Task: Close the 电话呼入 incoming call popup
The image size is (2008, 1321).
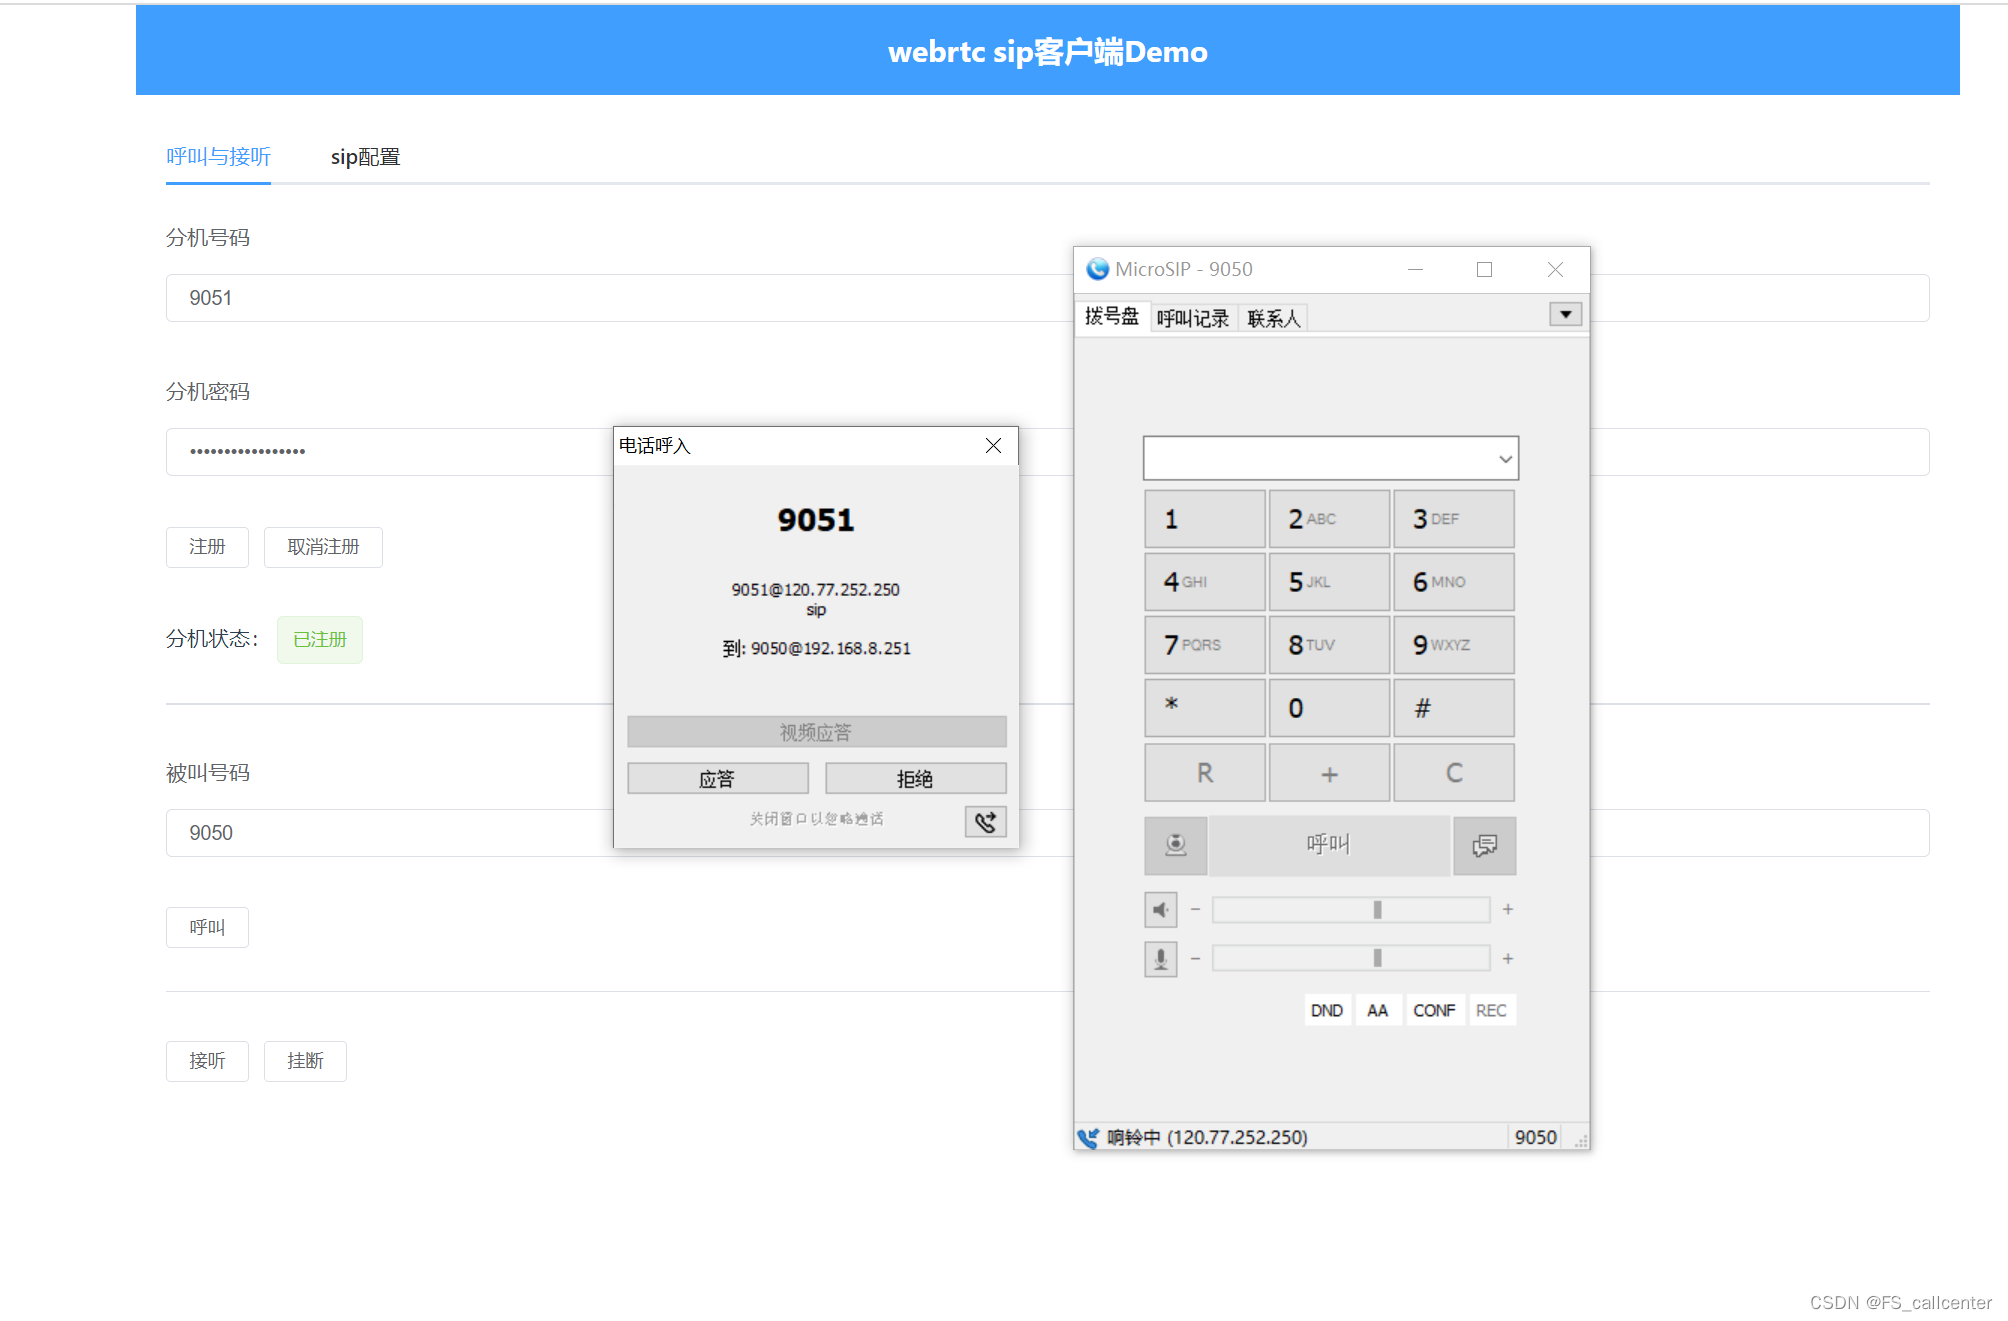Action: (993, 446)
